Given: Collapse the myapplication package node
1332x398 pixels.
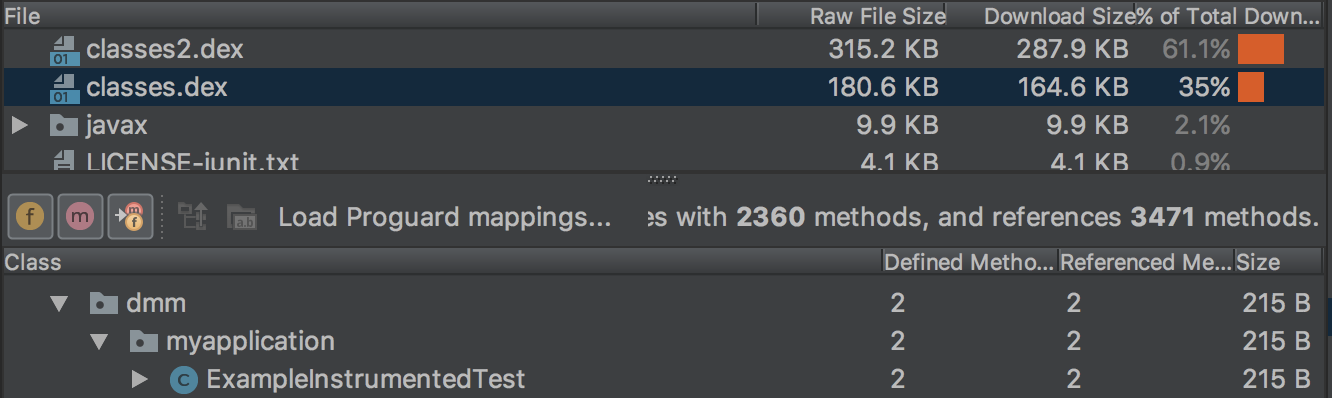Looking at the screenshot, I should [x=99, y=342].
